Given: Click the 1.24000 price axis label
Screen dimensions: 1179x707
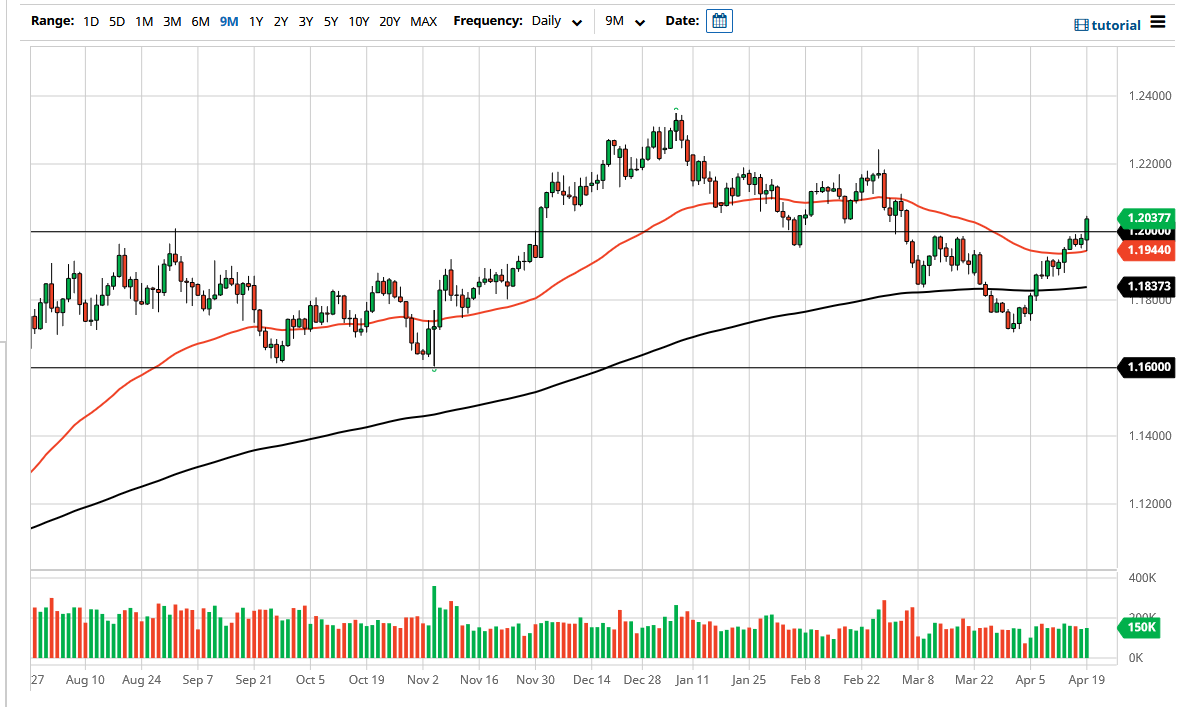Looking at the screenshot, I should pos(1150,96).
